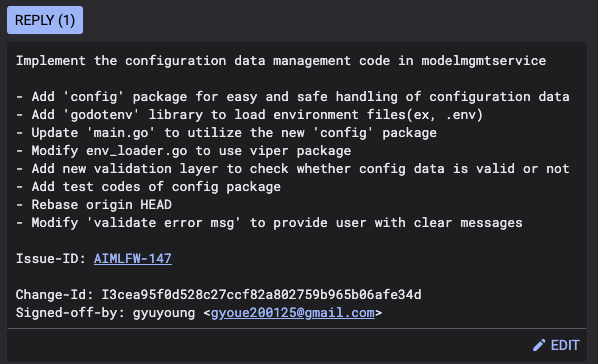Open the gyoue200125@gmail.com email link
Screen dimensions: 598x364
[x=293, y=313]
